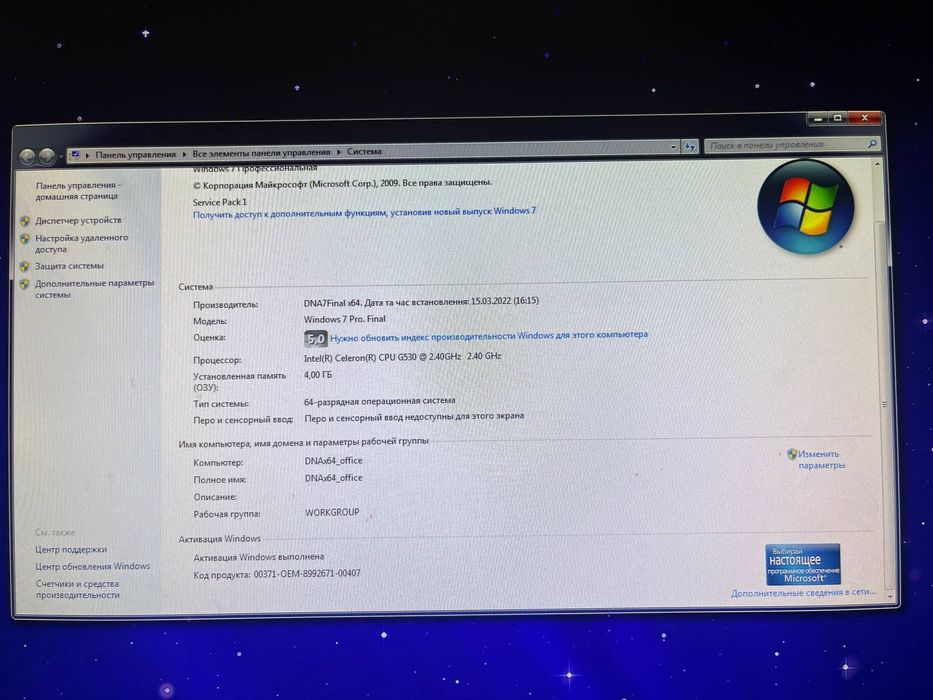Viewport: 933px width, 700px height.
Task: Open Настройка удаленного доступа
Action: 81,243
